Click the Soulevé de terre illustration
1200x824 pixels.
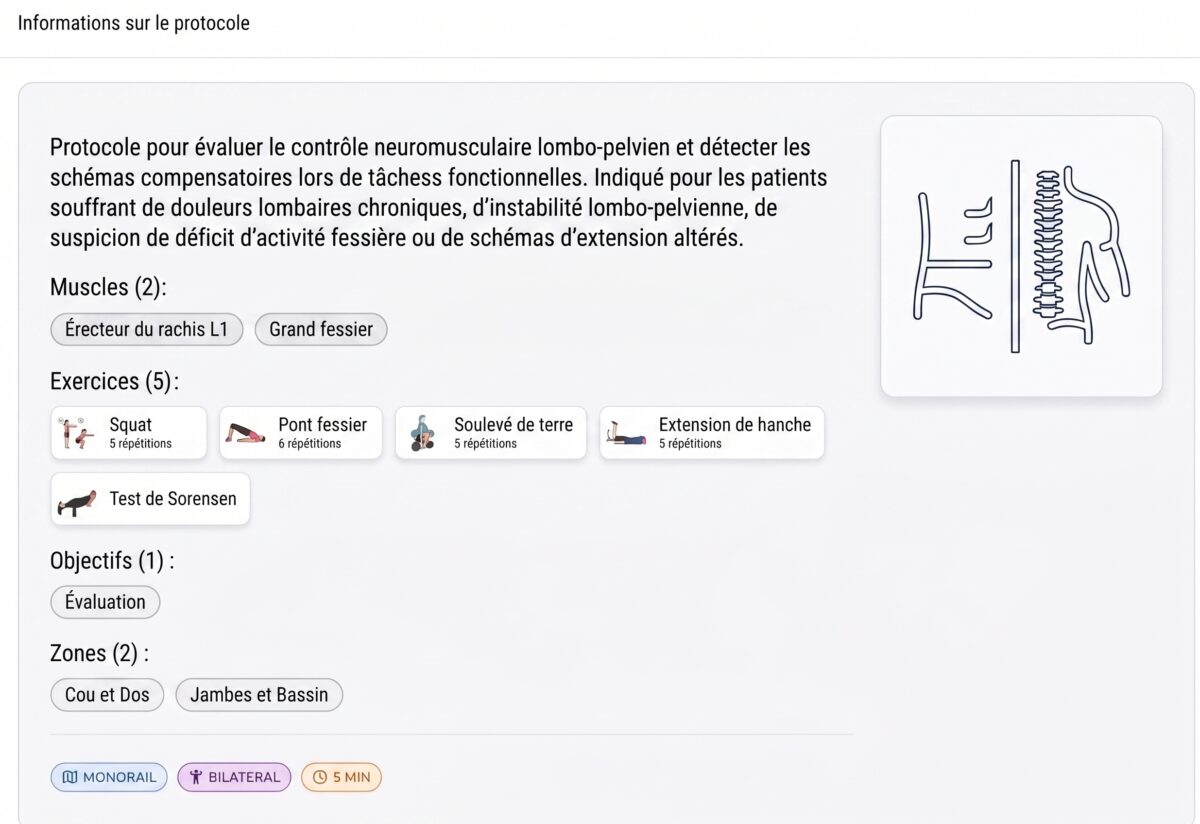pyautogui.click(x=422, y=433)
